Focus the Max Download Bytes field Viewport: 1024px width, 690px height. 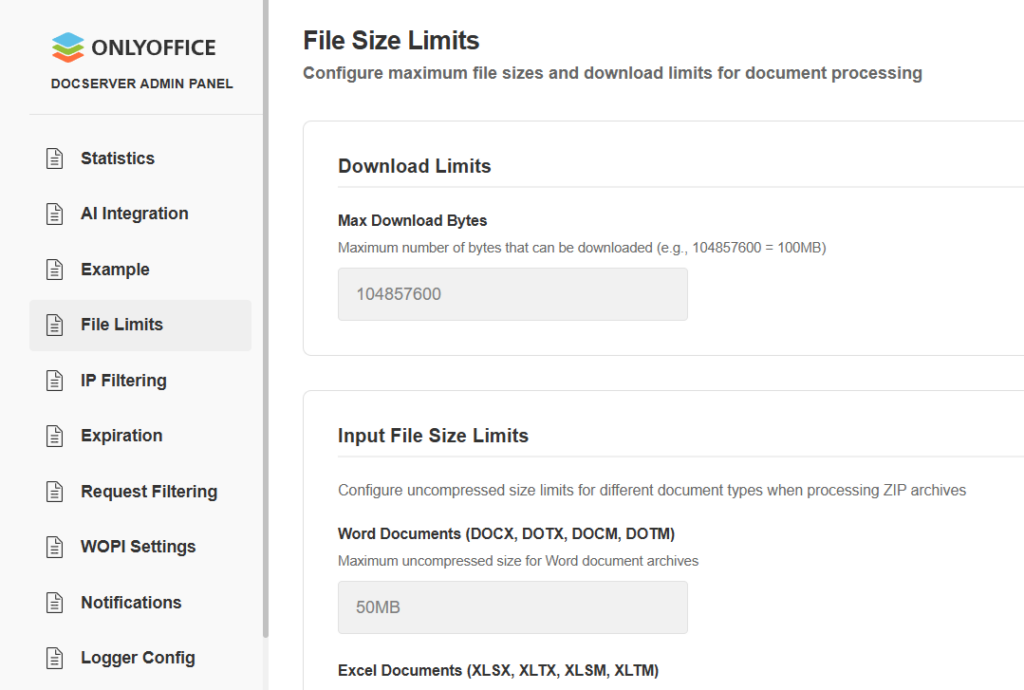point(512,294)
